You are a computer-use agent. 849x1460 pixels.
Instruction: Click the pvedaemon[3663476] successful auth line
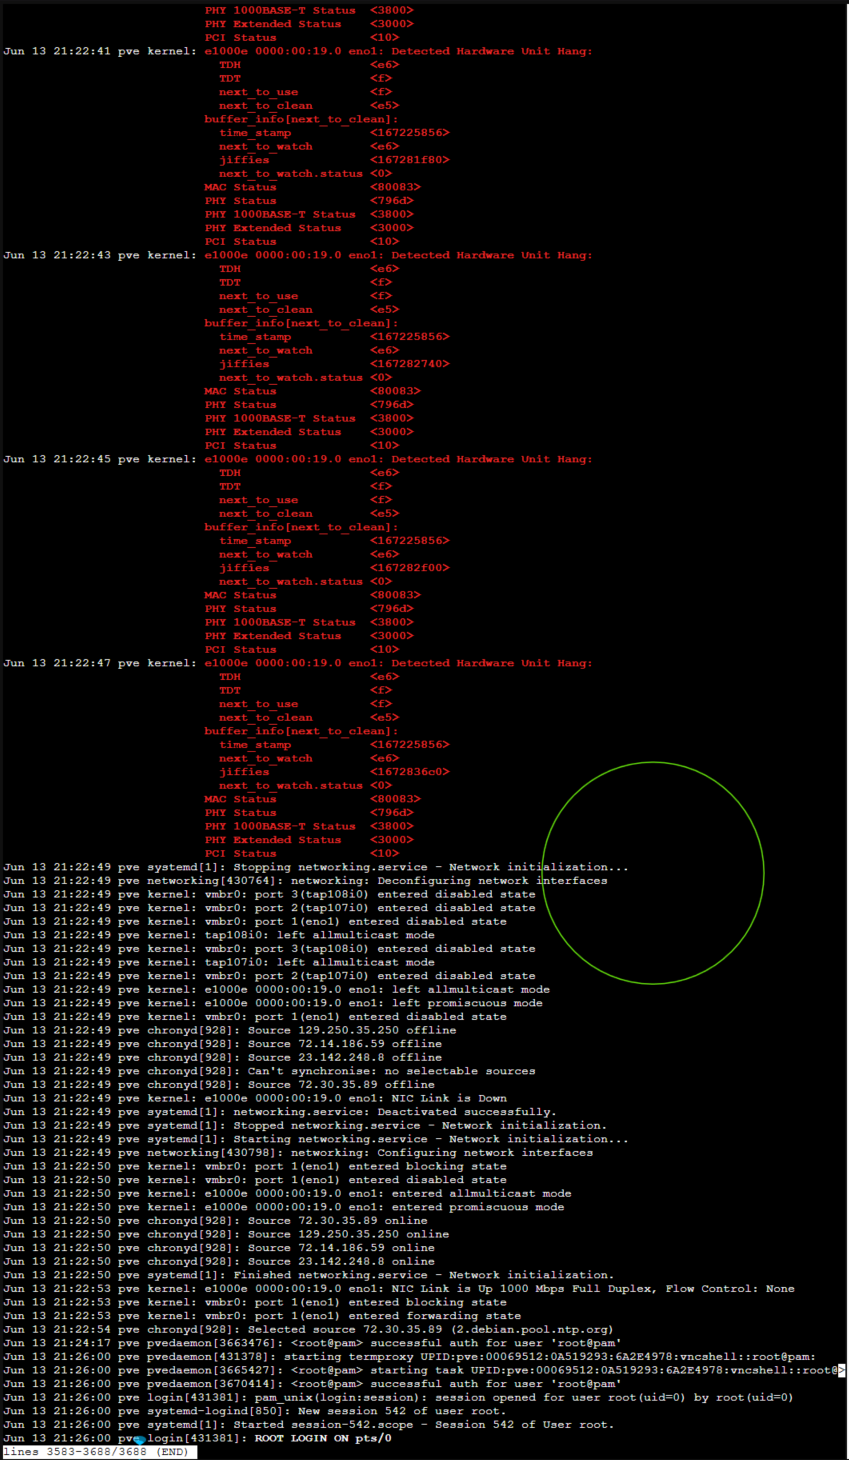312,1343
